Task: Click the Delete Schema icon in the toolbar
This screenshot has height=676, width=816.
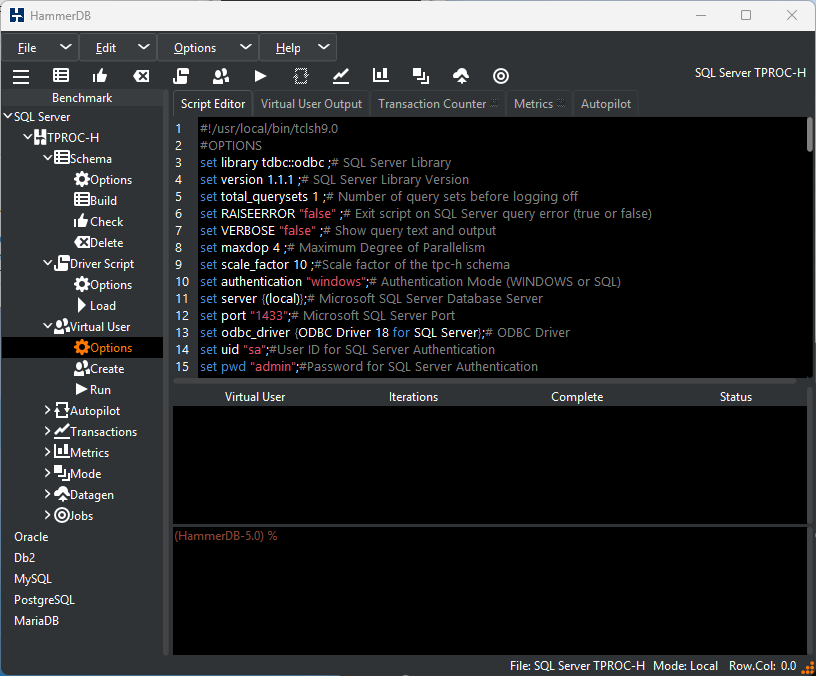Action: click(141, 76)
